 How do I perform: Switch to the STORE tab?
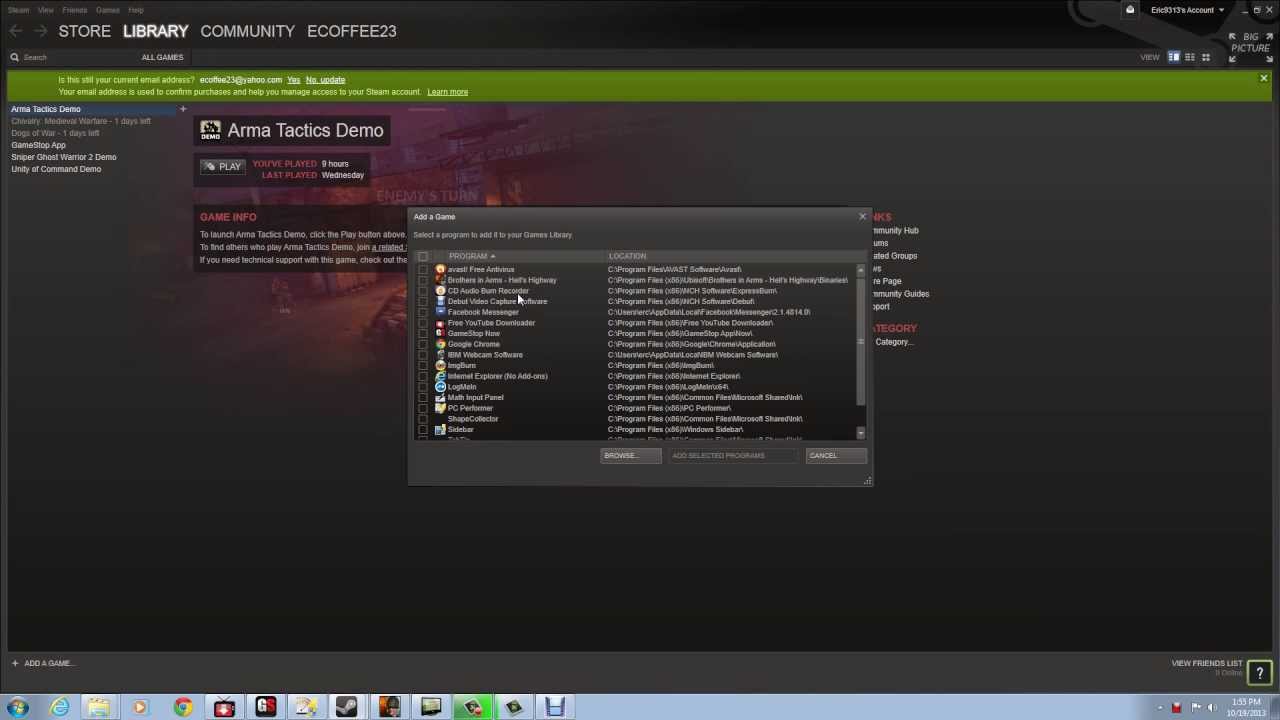coord(84,31)
